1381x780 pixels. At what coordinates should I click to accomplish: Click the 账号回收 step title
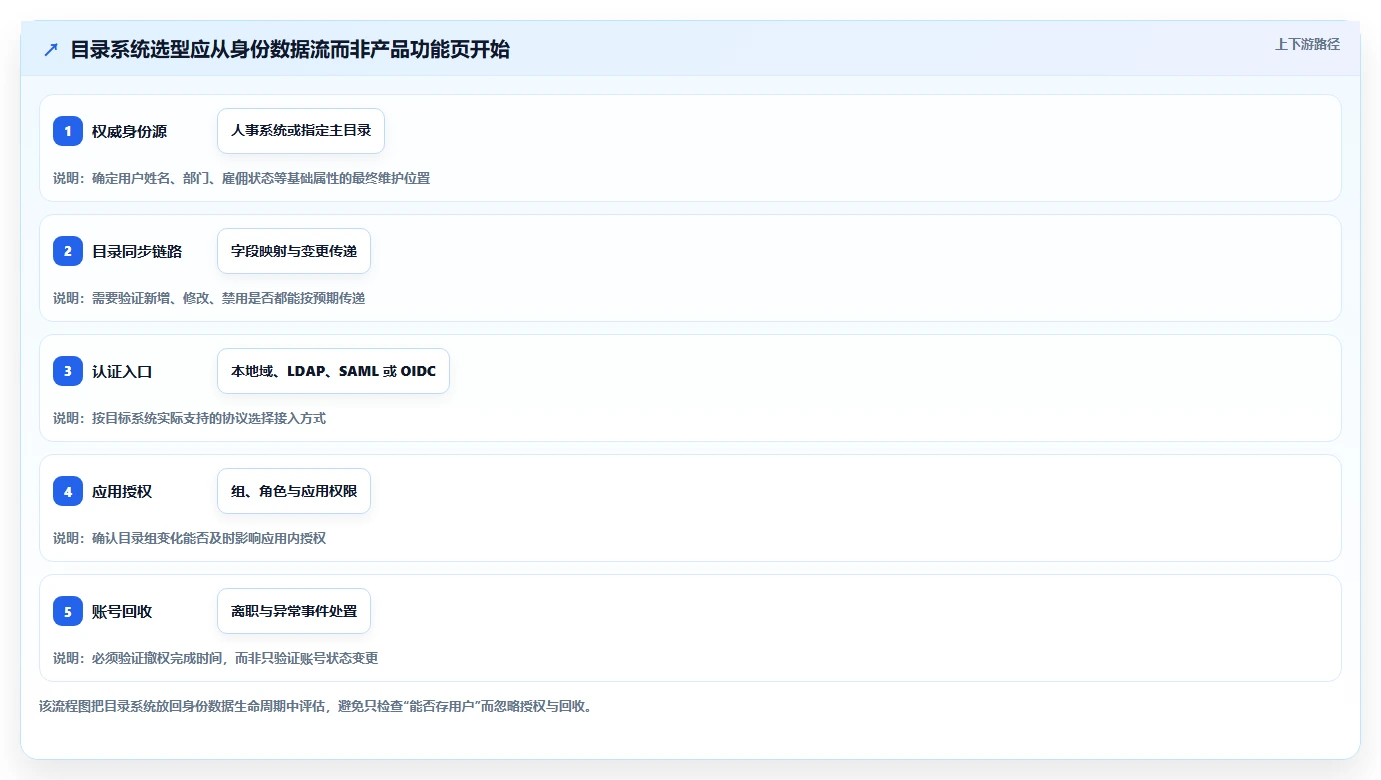(x=122, y=611)
